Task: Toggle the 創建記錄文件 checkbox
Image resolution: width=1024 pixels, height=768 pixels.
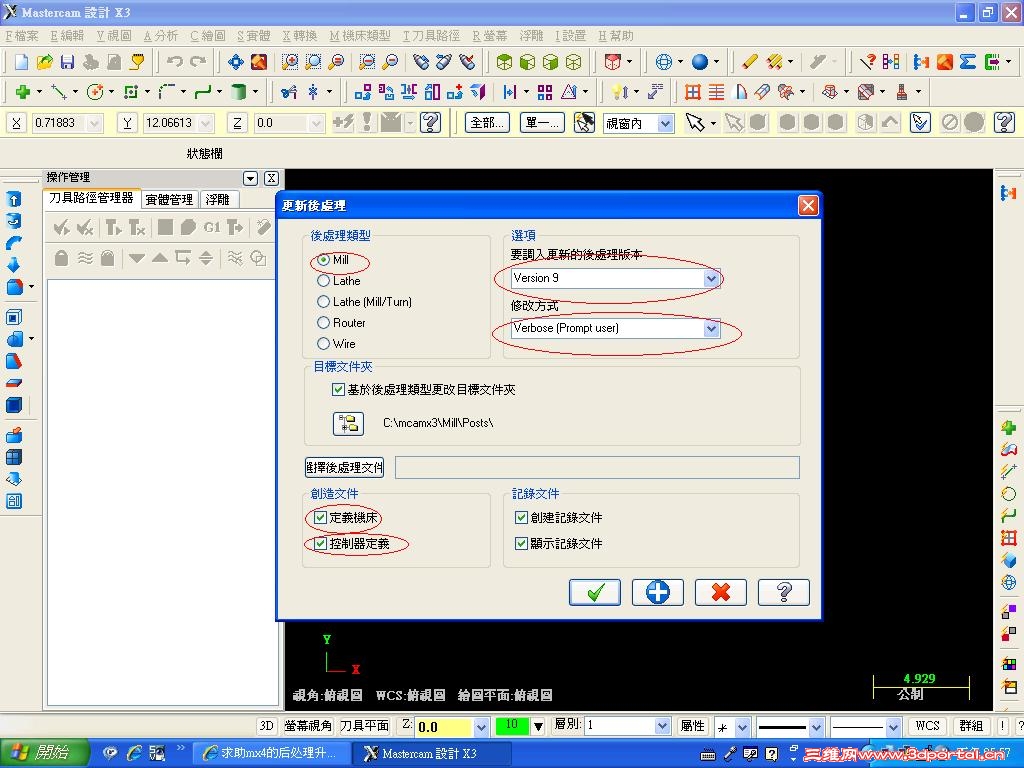Action: (521, 518)
